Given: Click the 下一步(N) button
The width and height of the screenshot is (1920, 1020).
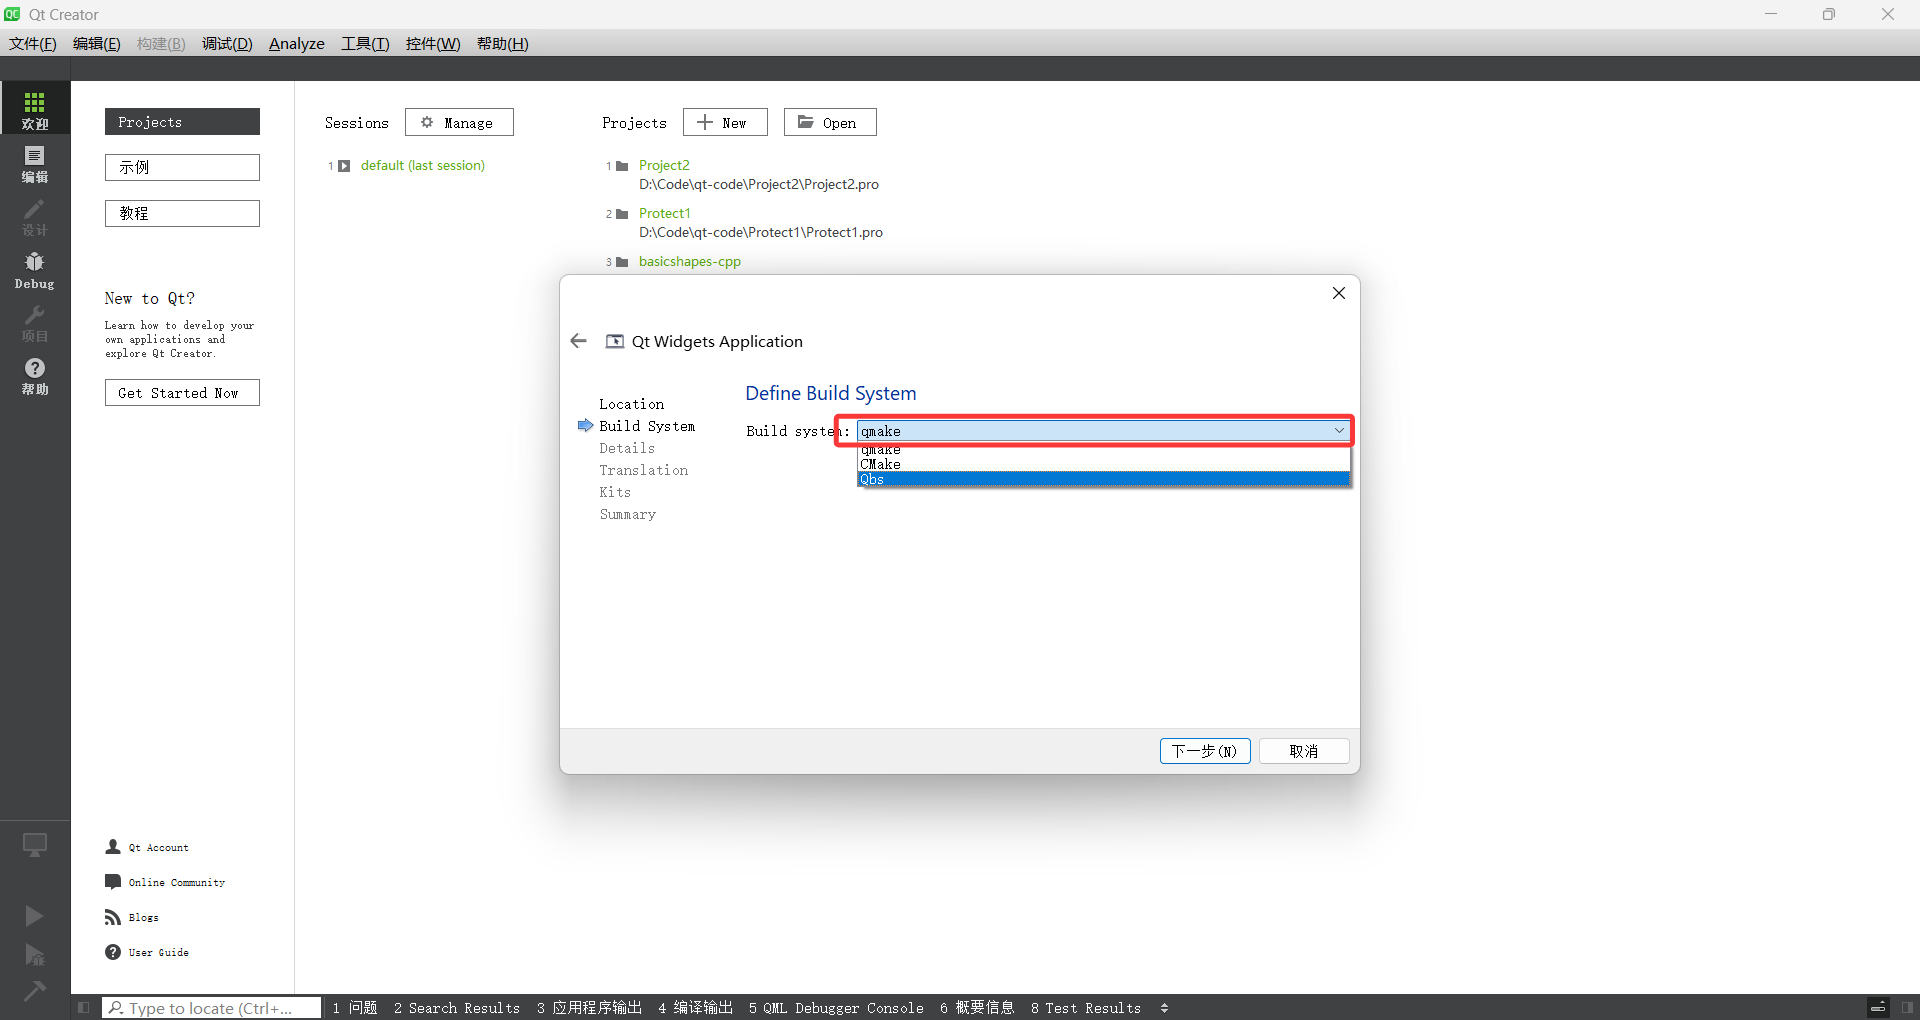Looking at the screenshot, I should click(1205, 751).
